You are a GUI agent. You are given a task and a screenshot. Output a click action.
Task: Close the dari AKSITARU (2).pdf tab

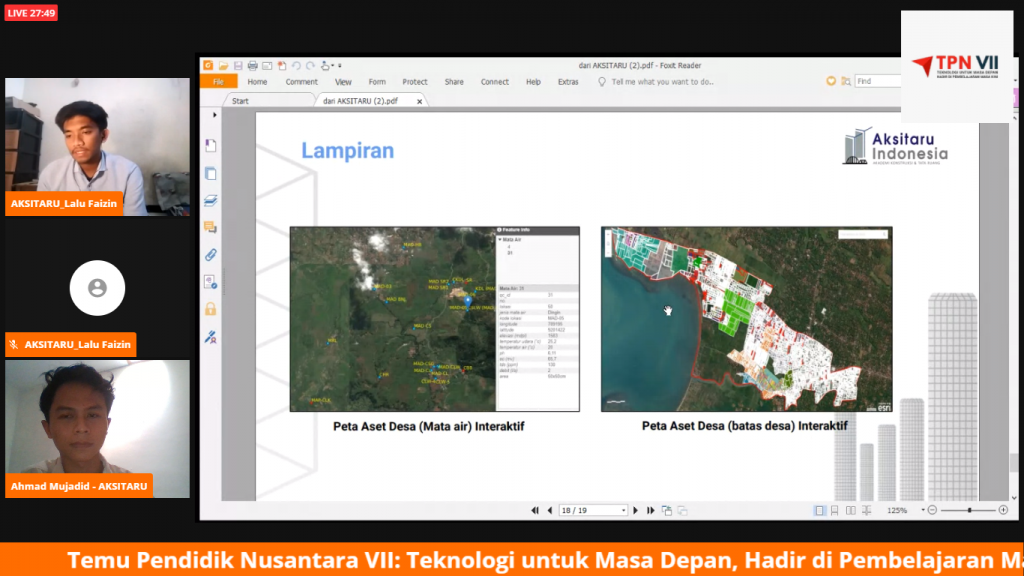pyautogui.click(x=419, y=101)
